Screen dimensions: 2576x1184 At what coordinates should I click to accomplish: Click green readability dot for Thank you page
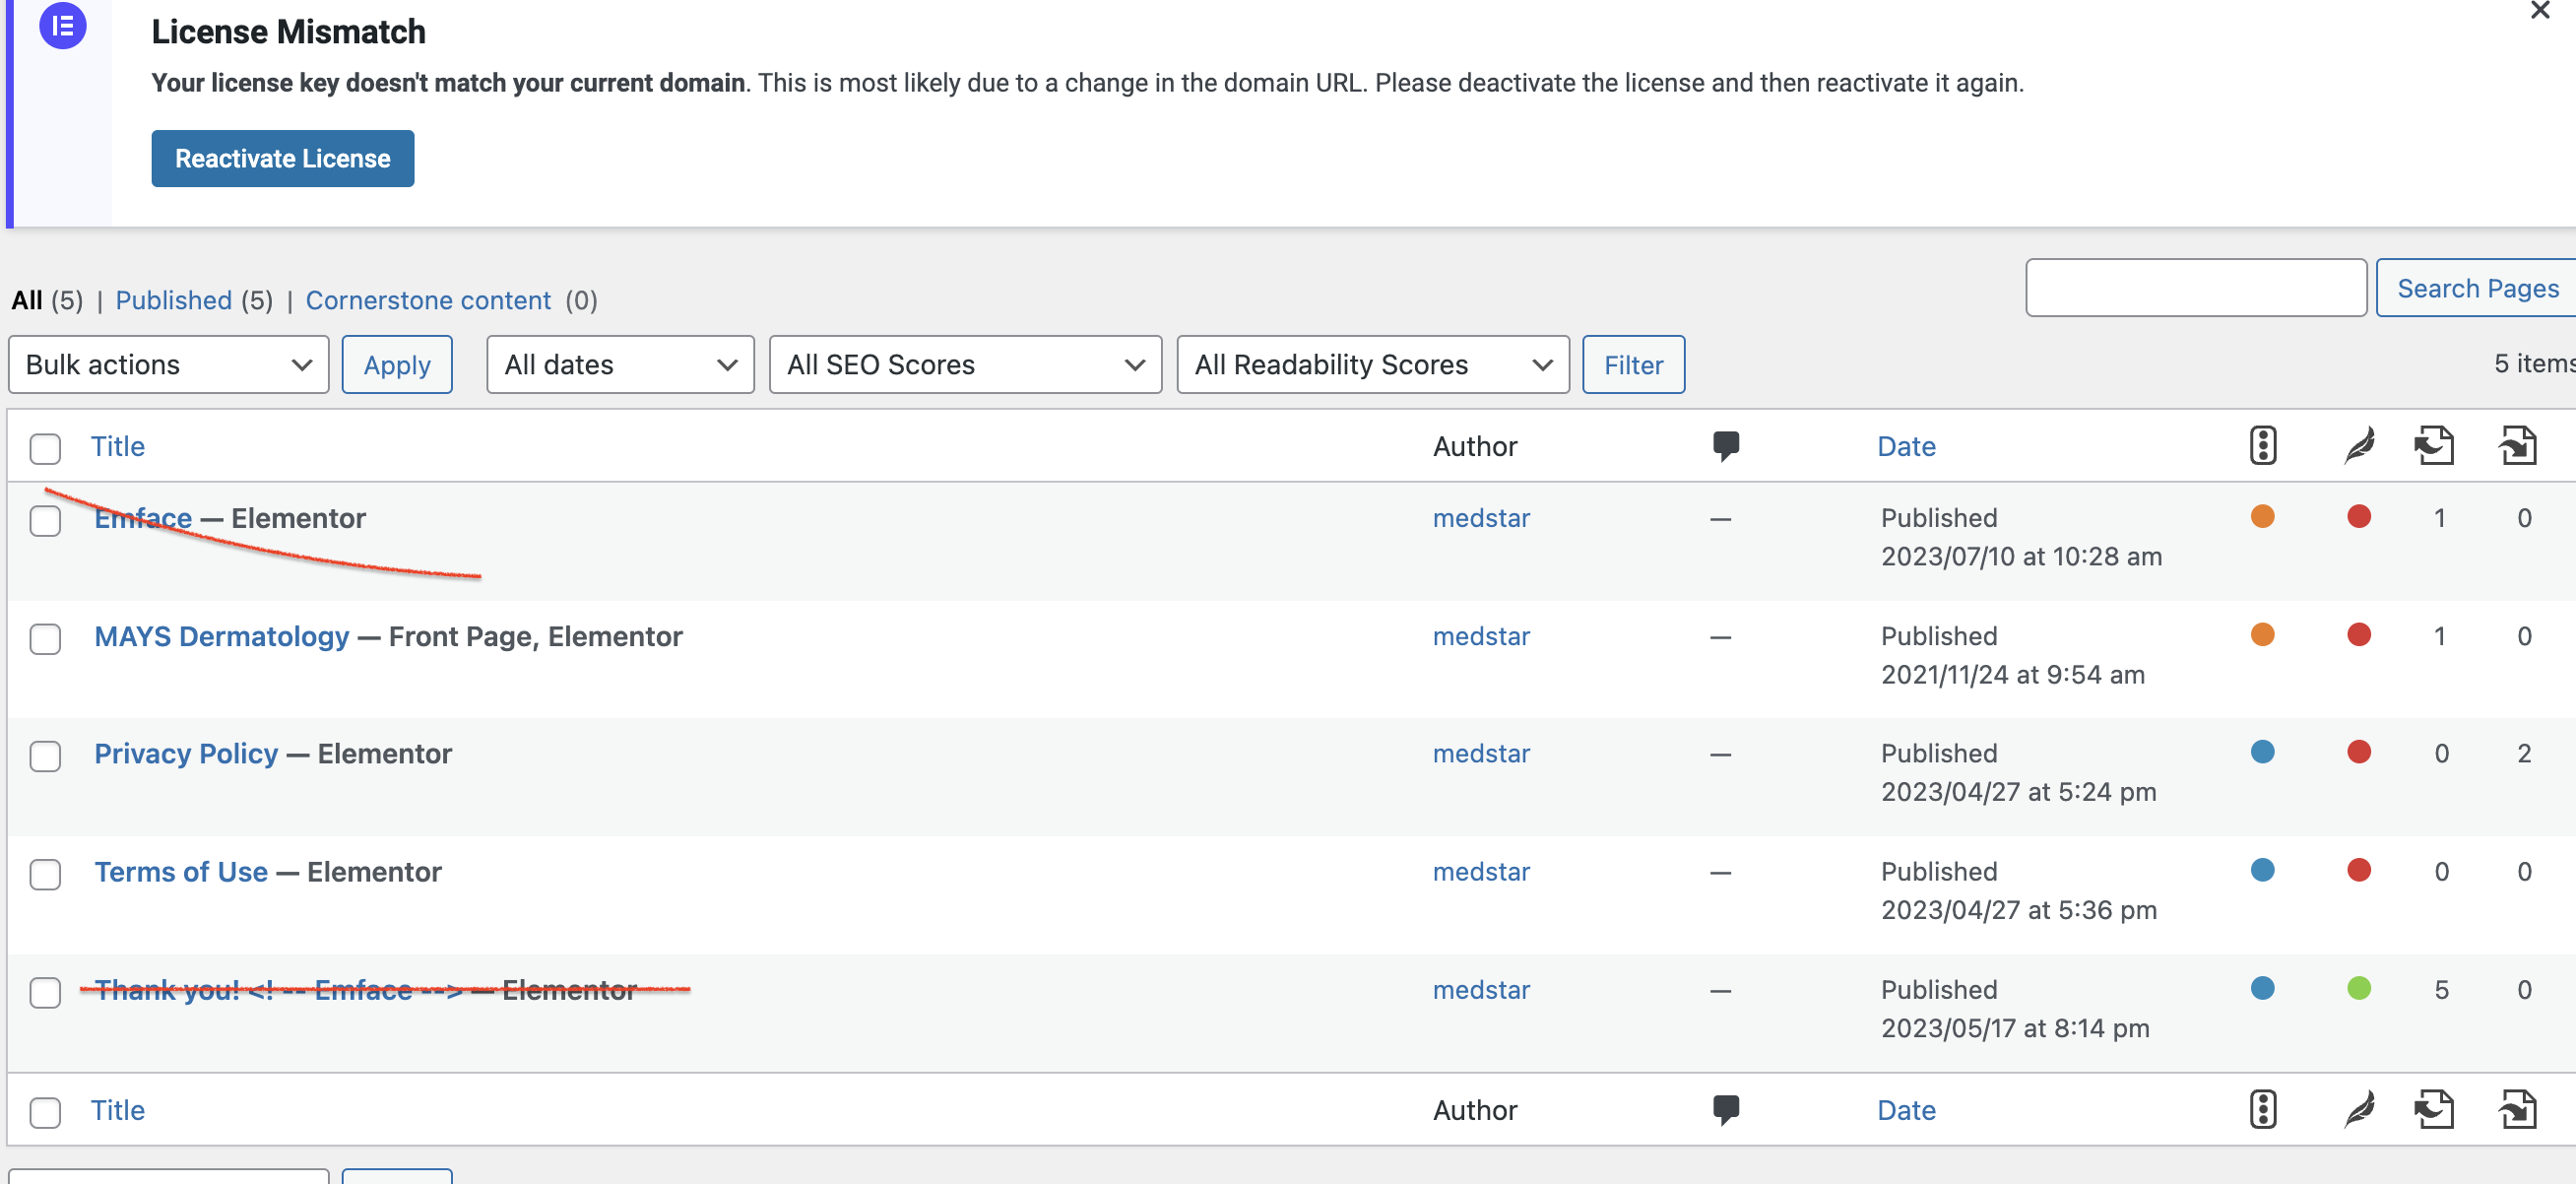point(2358,988)
